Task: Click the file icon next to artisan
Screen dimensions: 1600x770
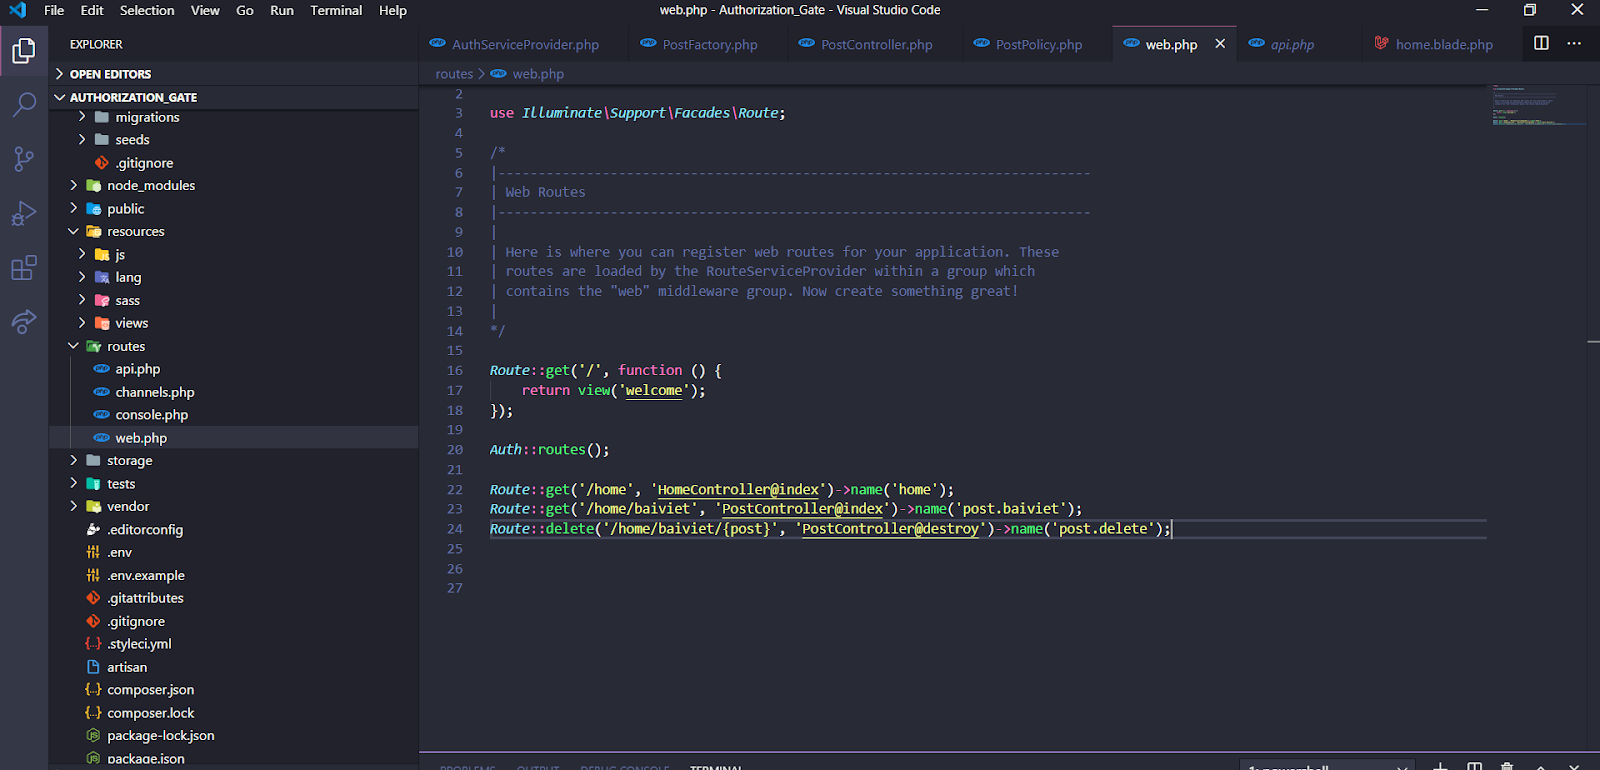Action: coord(93,667)
